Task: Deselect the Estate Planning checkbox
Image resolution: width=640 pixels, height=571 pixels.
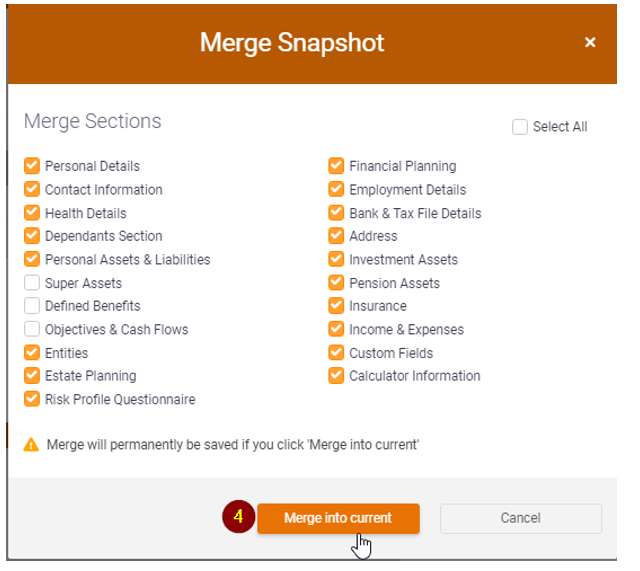Action: pos(32,376)
